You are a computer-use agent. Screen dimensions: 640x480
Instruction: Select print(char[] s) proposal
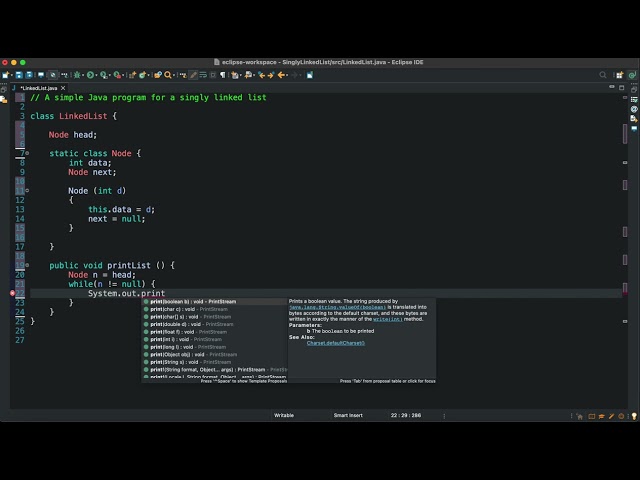click(x=214, y=317)
